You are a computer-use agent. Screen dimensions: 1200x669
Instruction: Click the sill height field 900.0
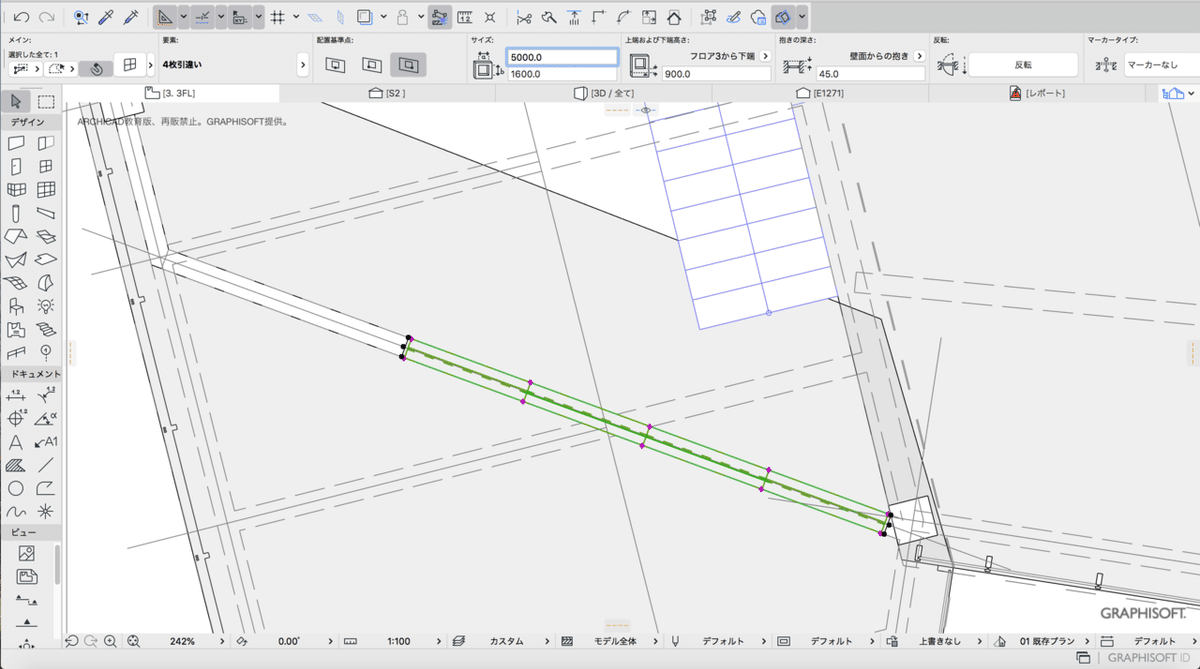click(x=715, y=74)
